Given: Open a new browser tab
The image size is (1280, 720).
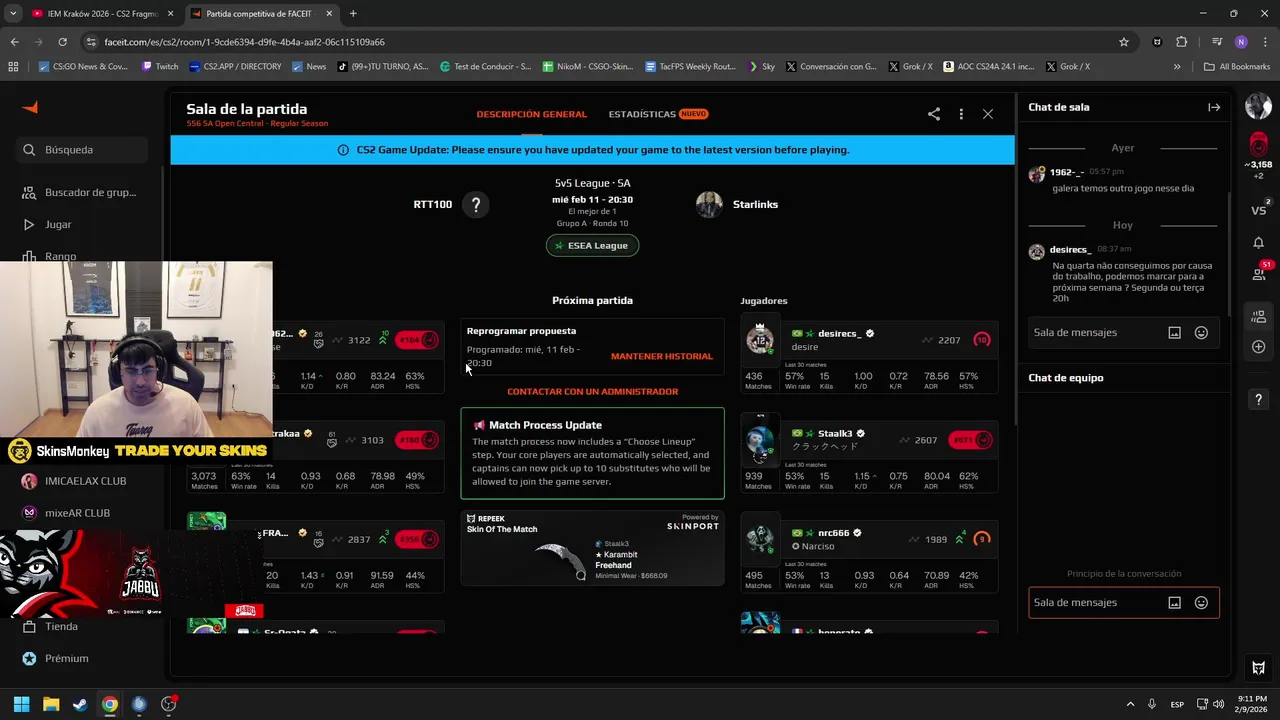Looking at the screenshot, I should pyautogui.click(x=353, y=14).
